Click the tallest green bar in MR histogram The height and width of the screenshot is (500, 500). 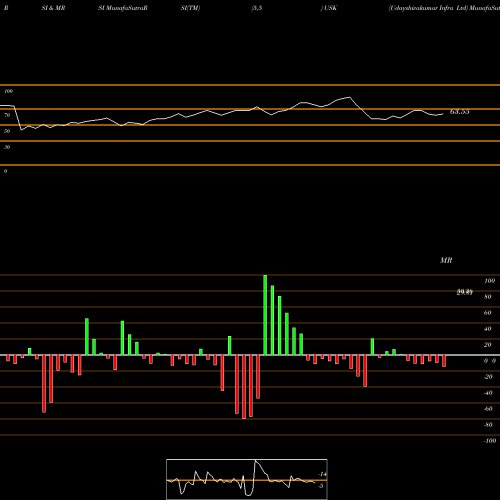(265, 315)
